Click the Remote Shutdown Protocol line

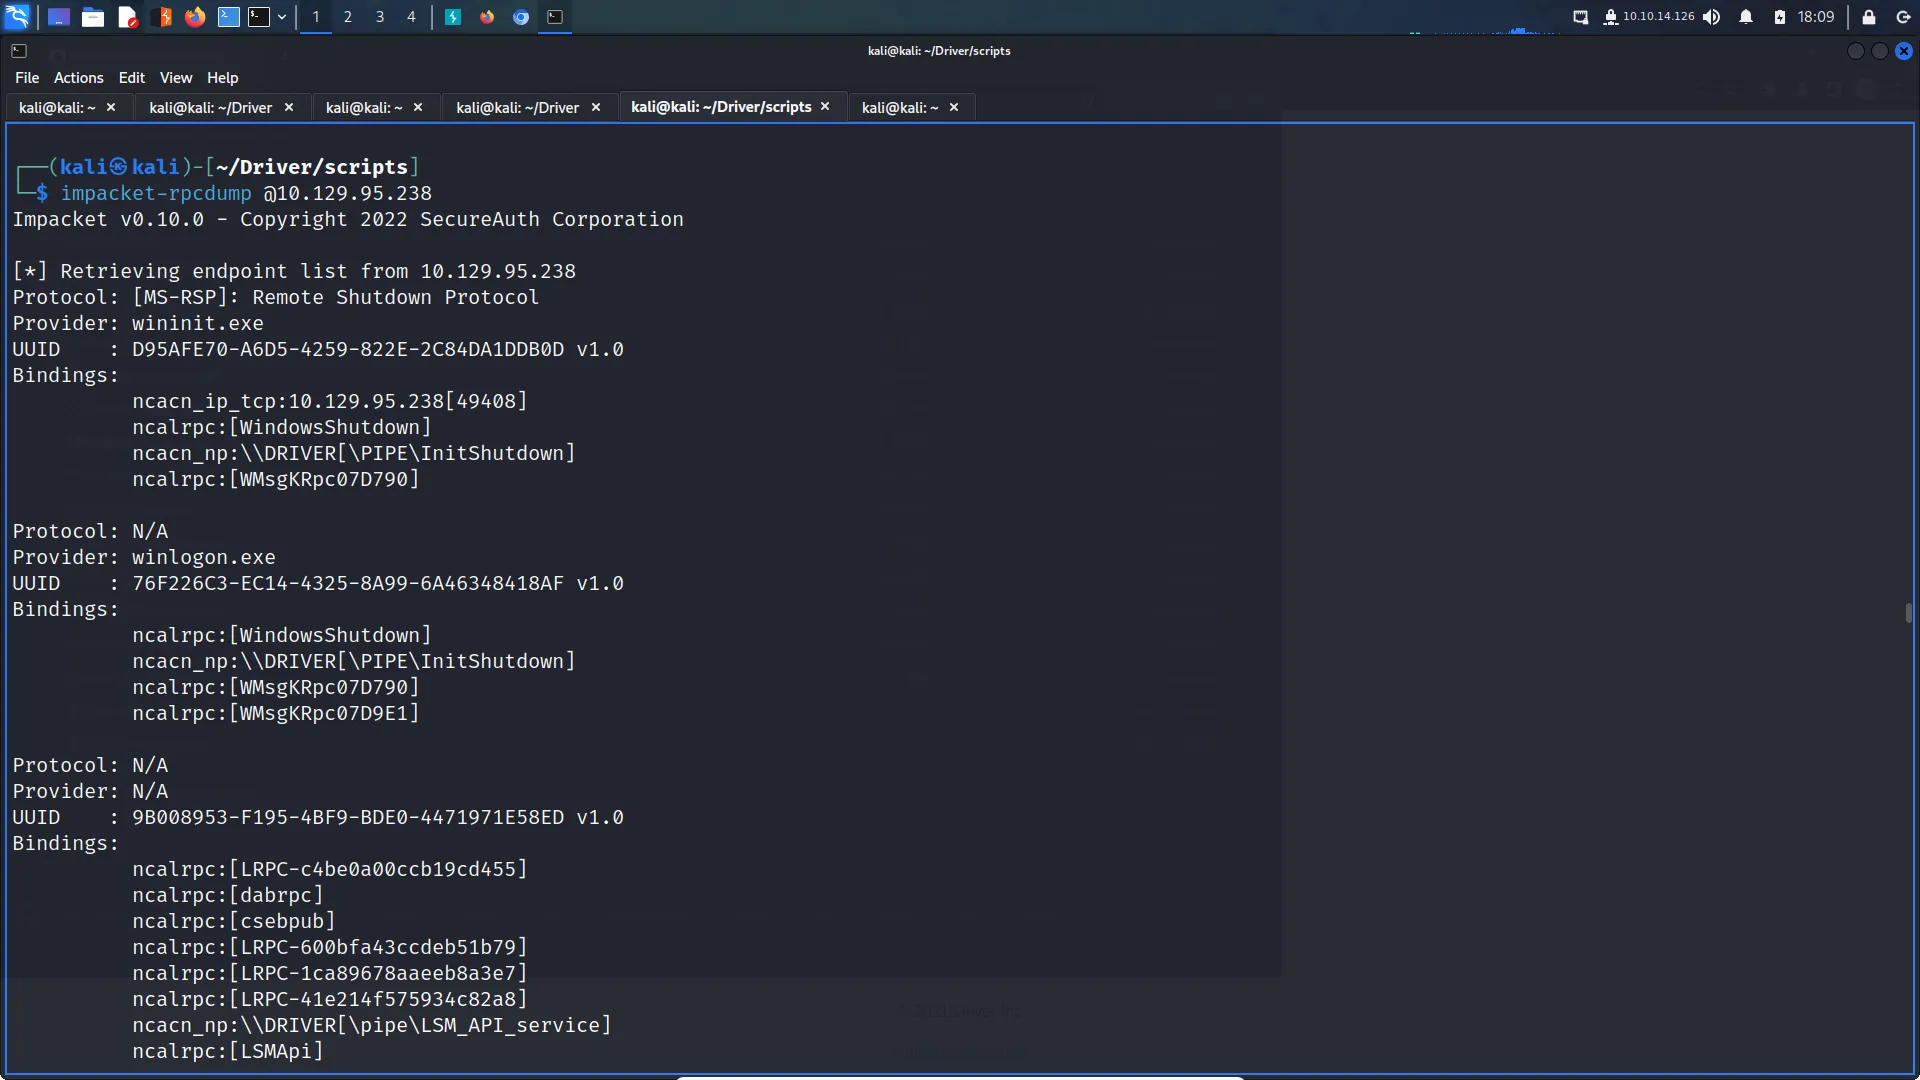coord(276,297)
